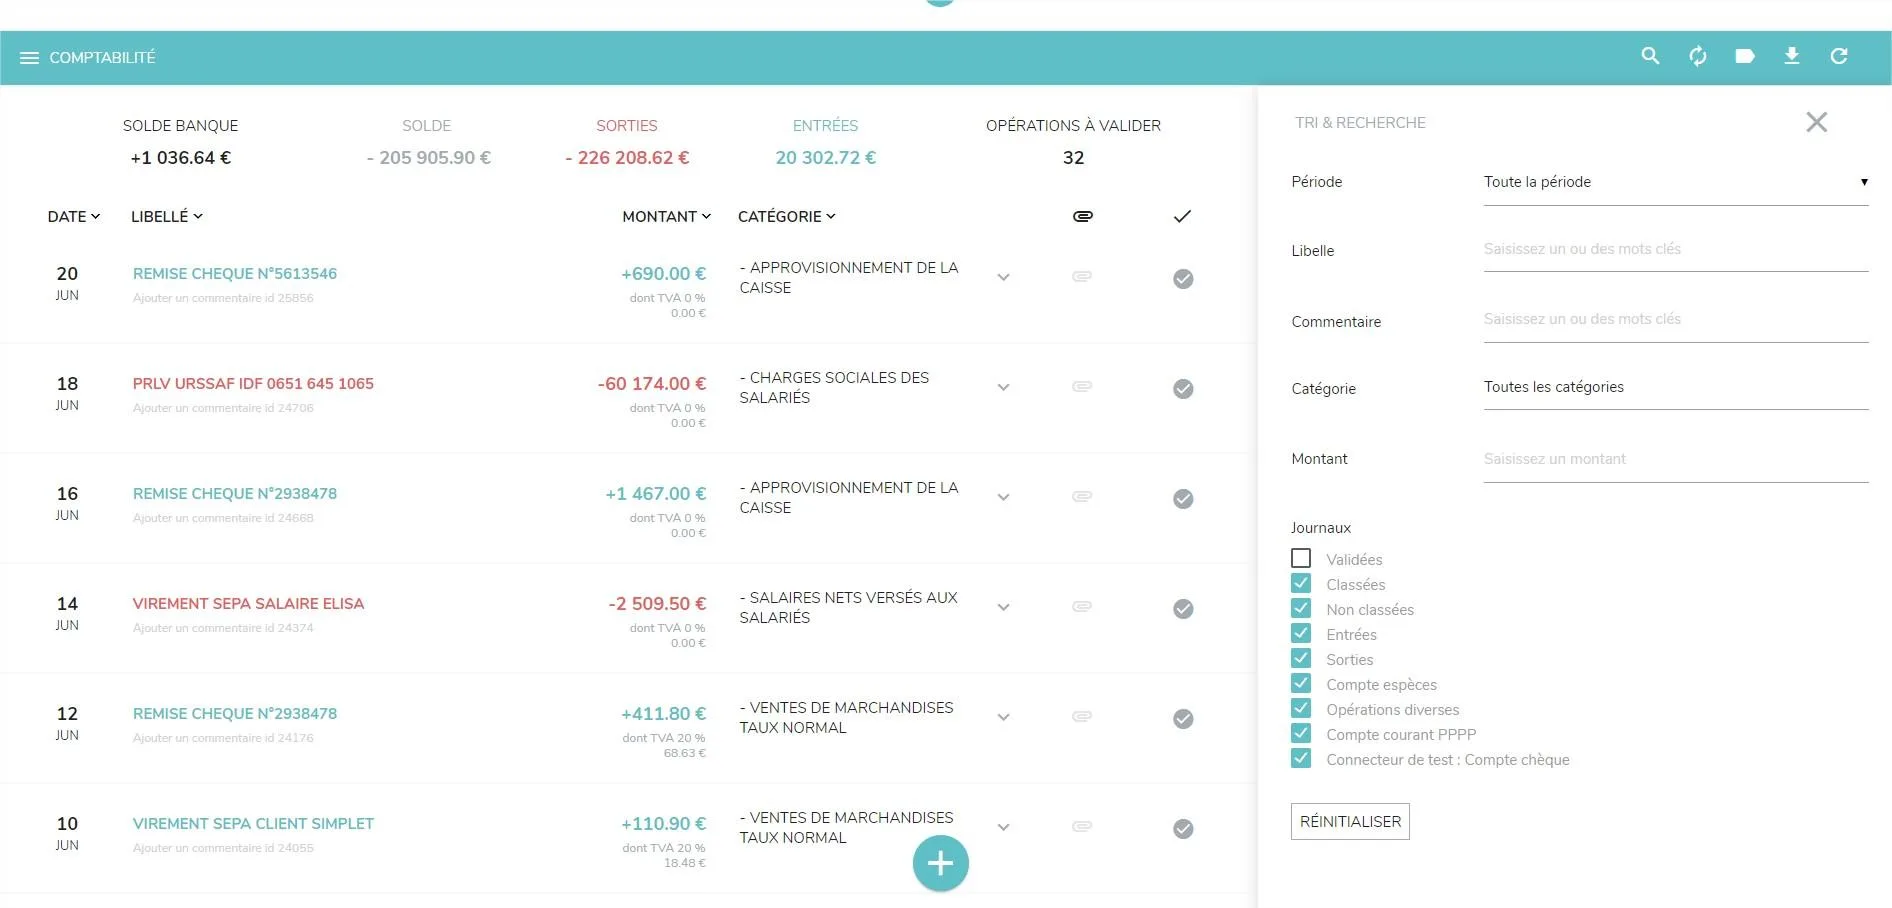Uncheck the Classées checkbox
This screenshot has width=1892, height=908.
click(x=1300, y=583)
